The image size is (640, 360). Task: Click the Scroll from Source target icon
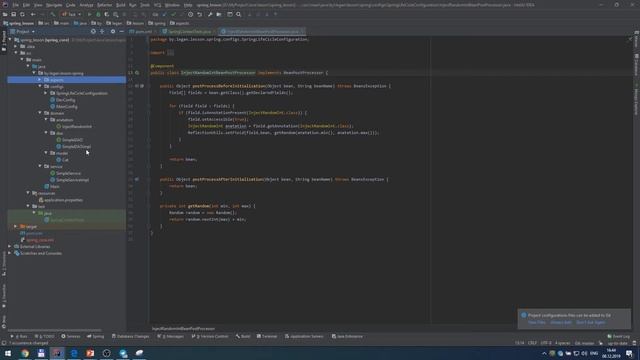tap(93, 31)
